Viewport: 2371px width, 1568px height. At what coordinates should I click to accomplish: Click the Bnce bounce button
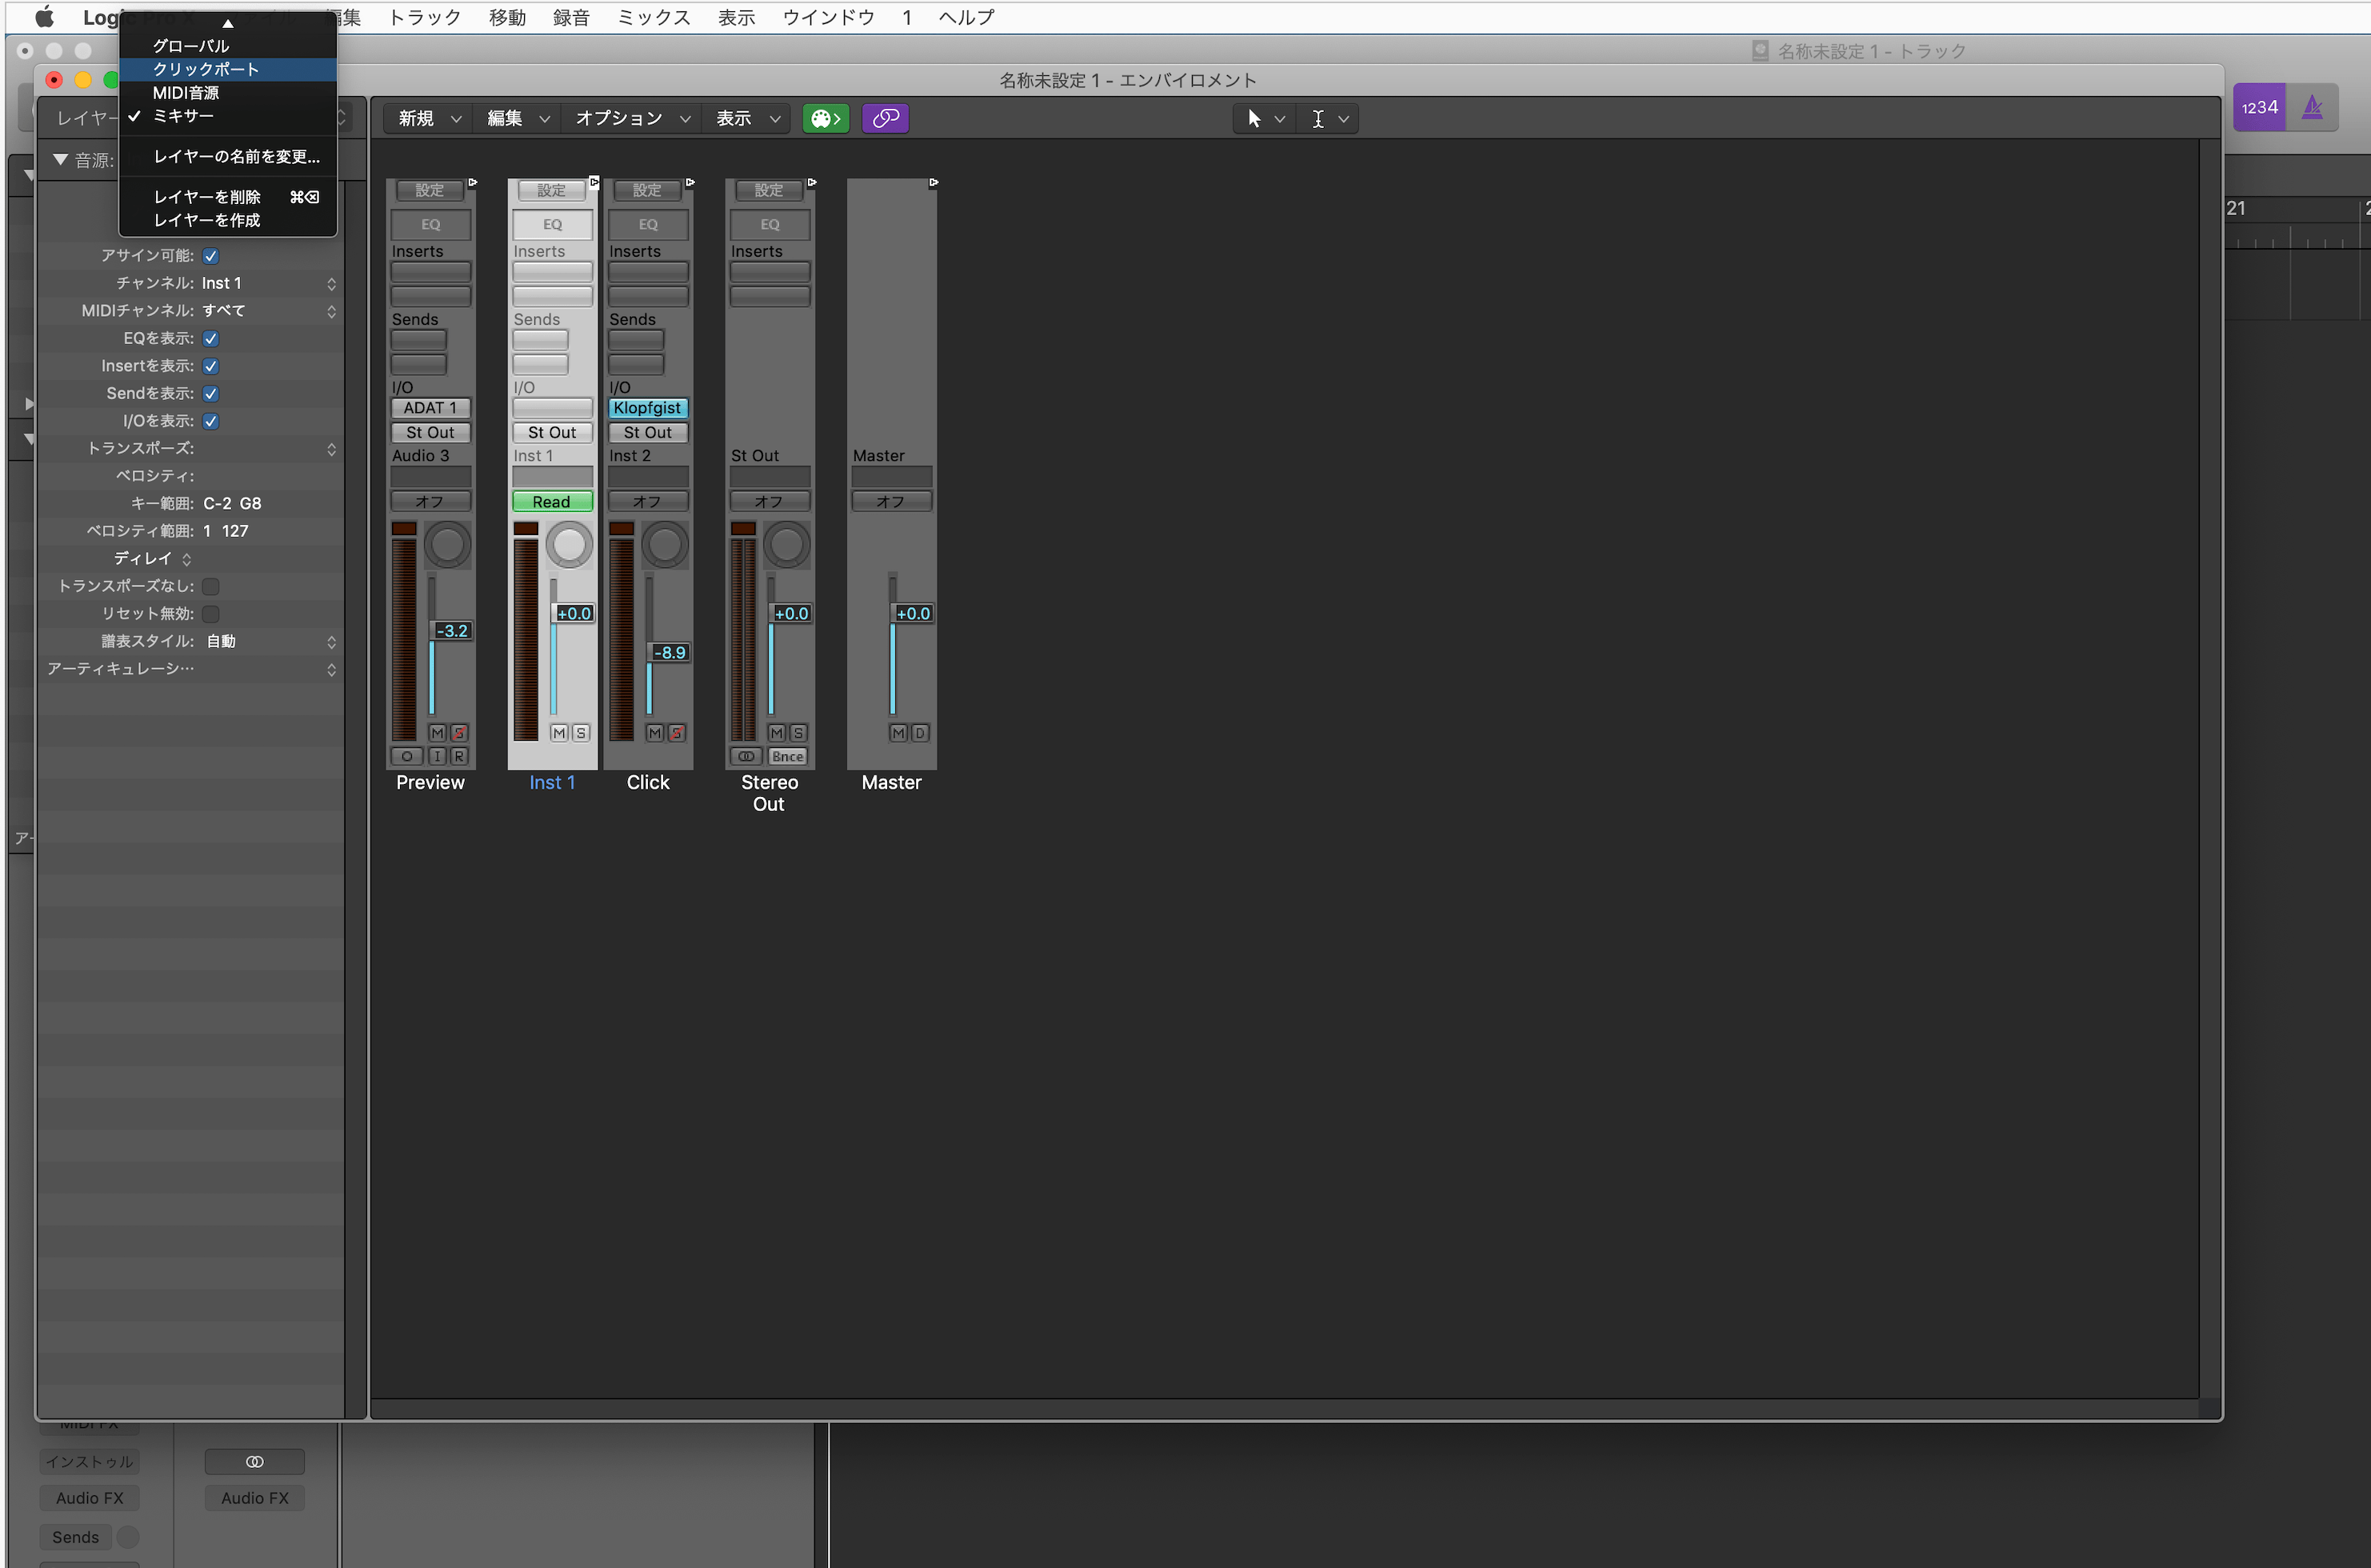coord(787,757)
